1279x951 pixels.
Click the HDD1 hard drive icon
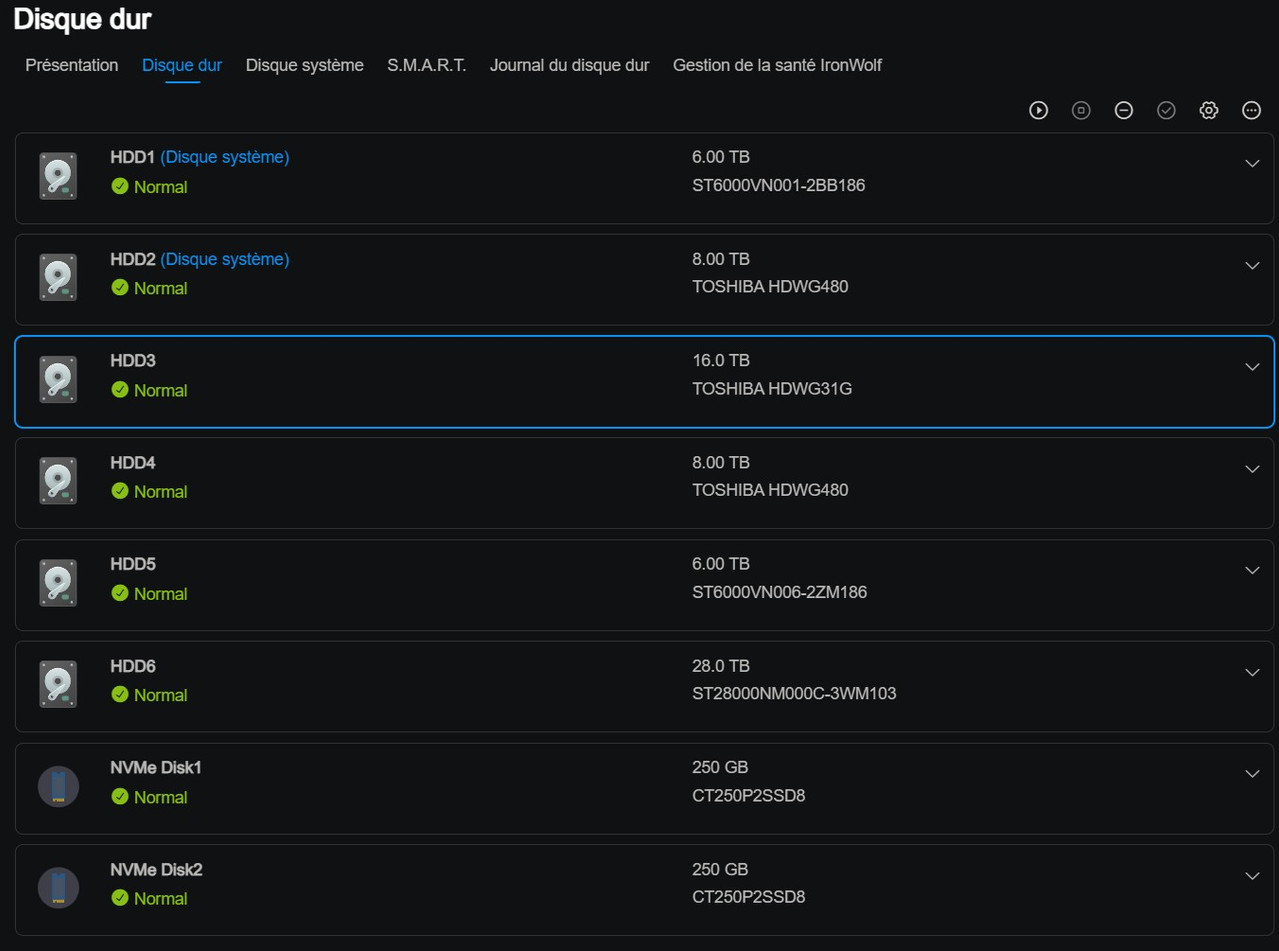[x=58, y=176]
